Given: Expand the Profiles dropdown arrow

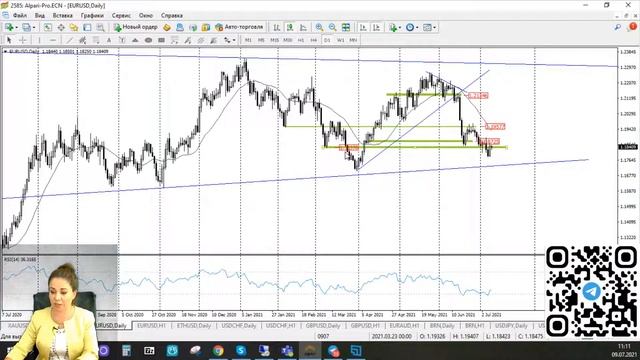Looking at the screenshot, I should 33,27.
